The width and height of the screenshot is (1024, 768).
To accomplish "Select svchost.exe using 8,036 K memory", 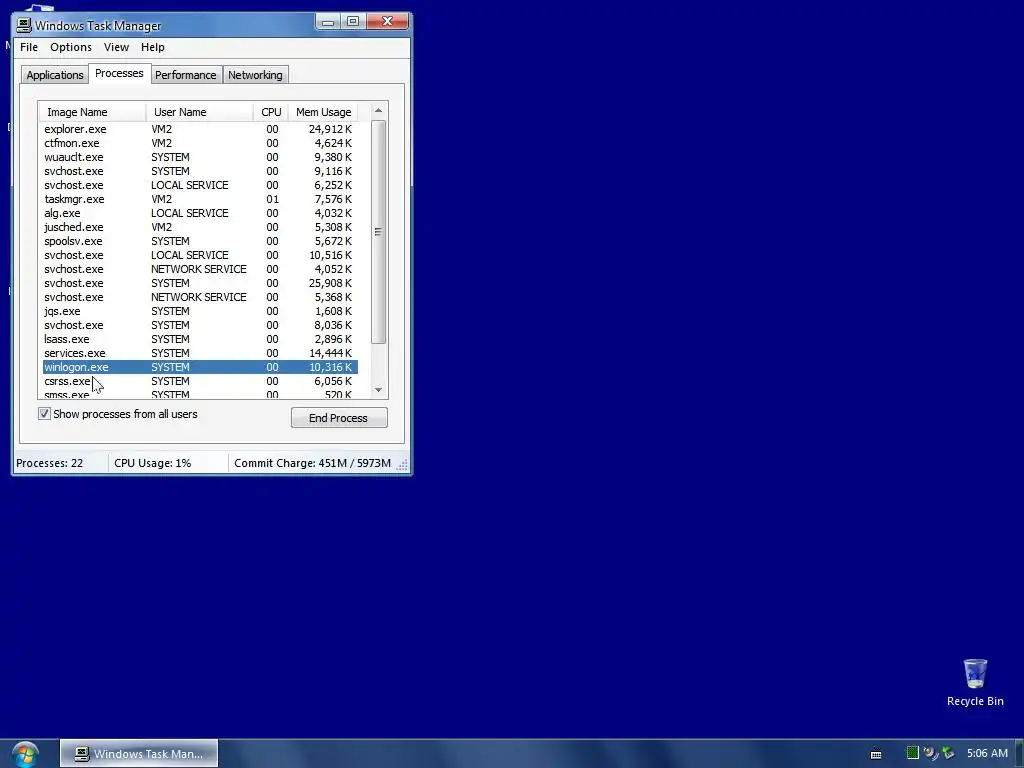I will [200, 325].
